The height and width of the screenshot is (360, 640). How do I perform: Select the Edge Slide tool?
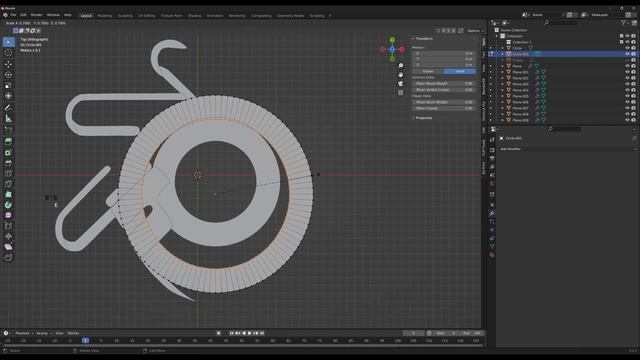click(8, 226)
